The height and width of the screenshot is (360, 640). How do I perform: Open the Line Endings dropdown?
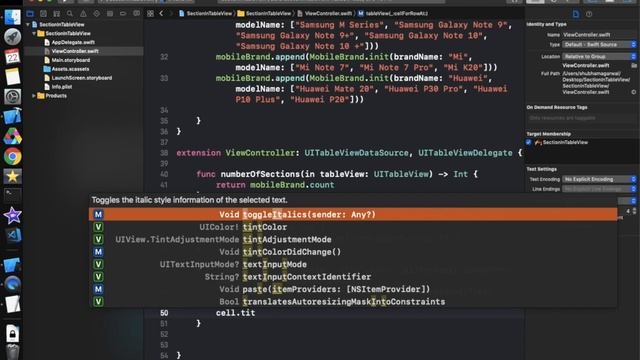point(599,189)
